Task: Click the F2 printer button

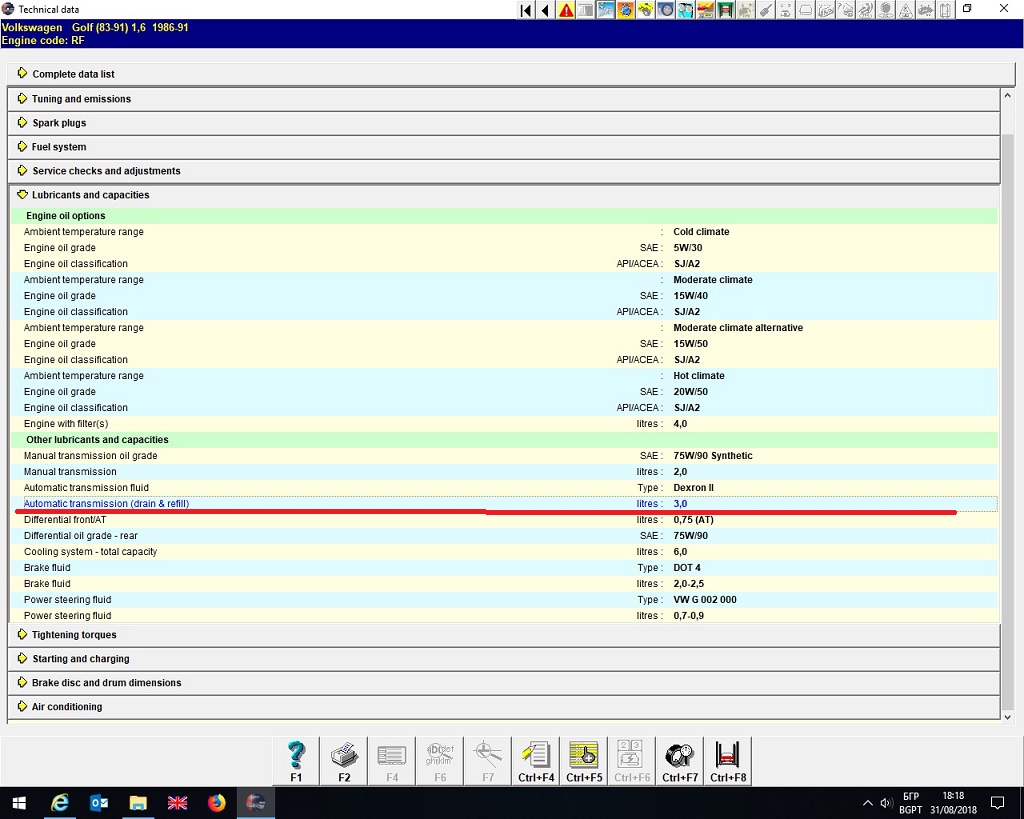Action: coord(344,761)
